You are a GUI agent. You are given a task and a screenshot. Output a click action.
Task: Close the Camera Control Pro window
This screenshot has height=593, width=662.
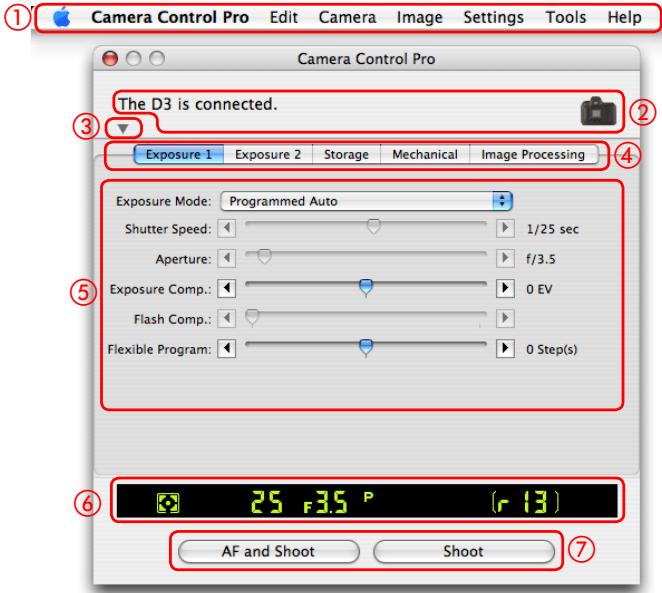pyautogui.click(x=110, y=58)
